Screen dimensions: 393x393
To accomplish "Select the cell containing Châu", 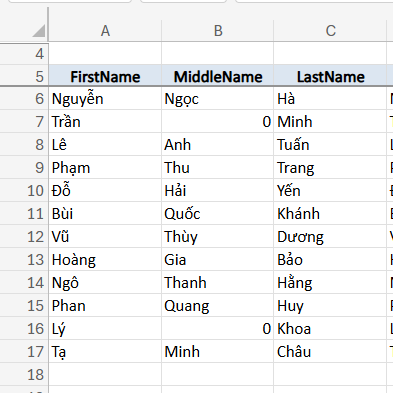I will click(x=330, y=352).
